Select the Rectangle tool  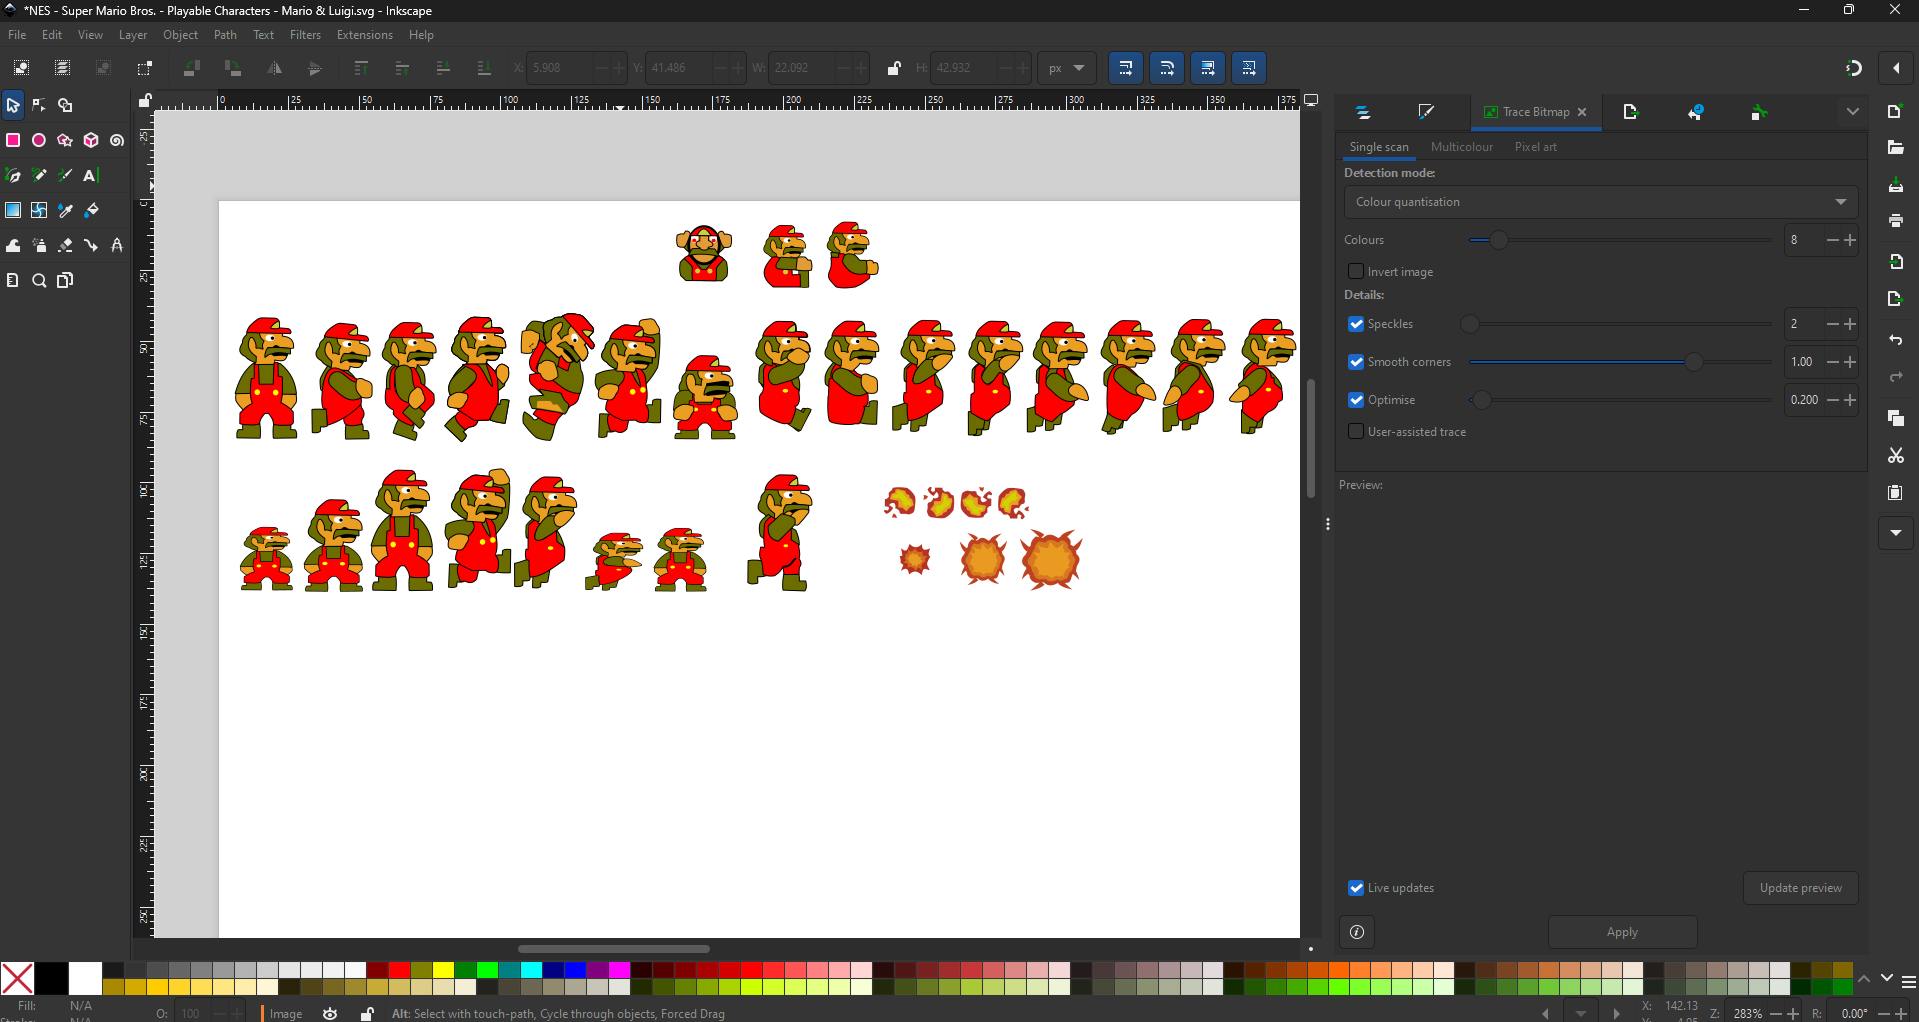[x=13, y=140]
